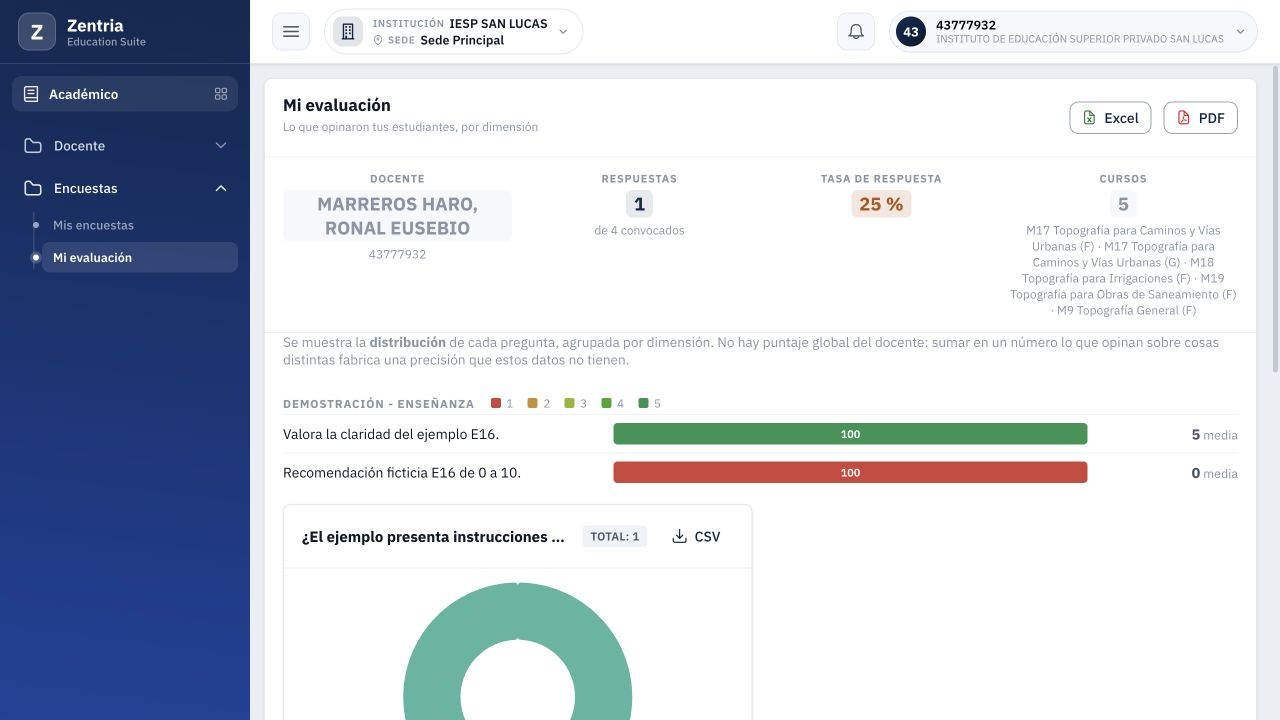Click the '0 media' value
The image size is (1280, 720).
pyautogui.click(x=1214, y=473)
